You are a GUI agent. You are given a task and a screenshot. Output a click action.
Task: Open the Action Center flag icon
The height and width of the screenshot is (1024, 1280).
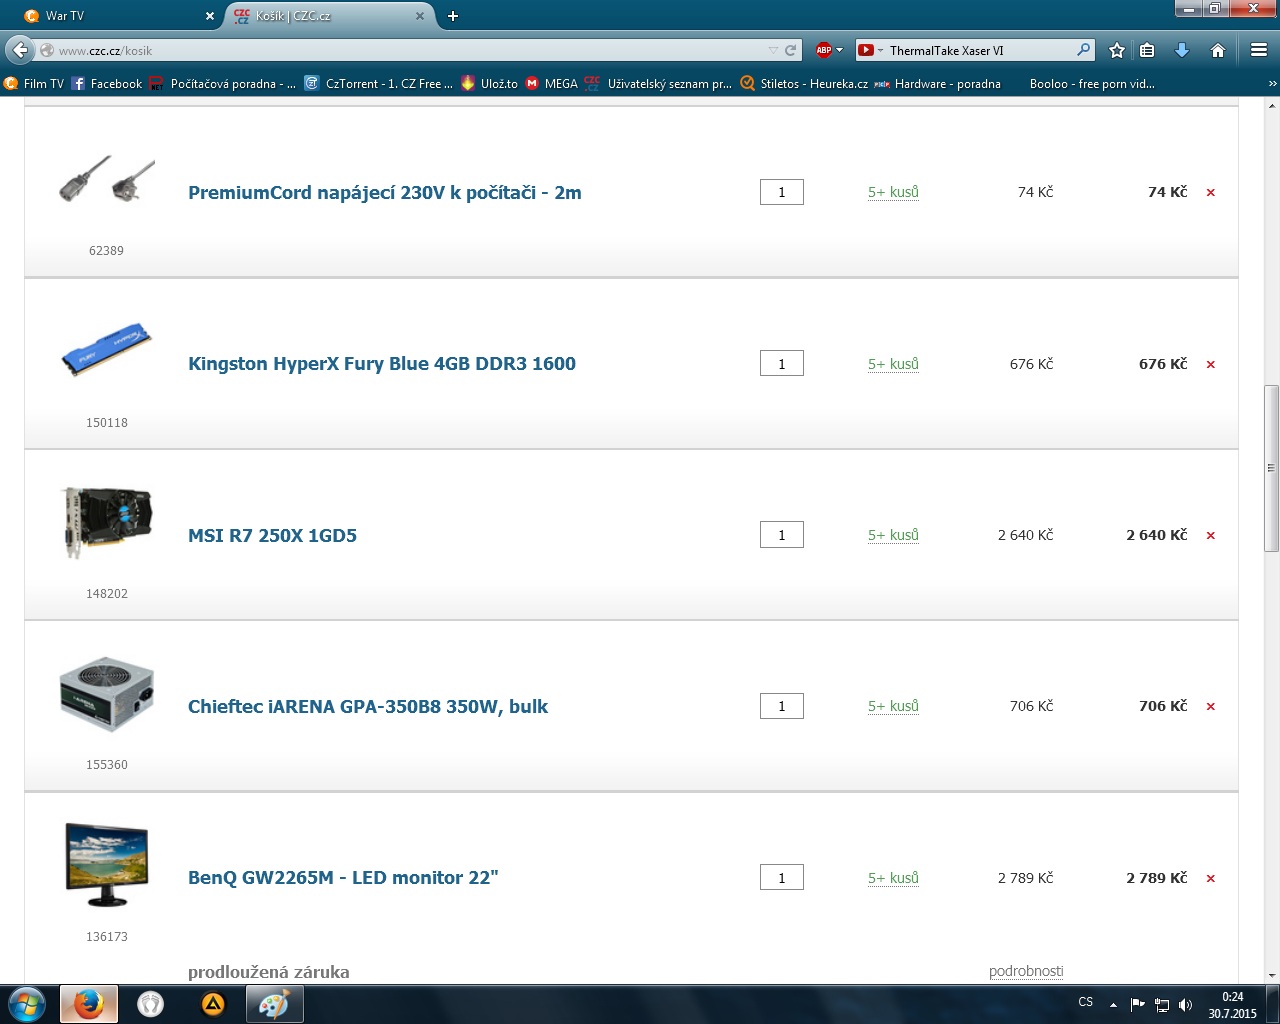[1137, 1005]
